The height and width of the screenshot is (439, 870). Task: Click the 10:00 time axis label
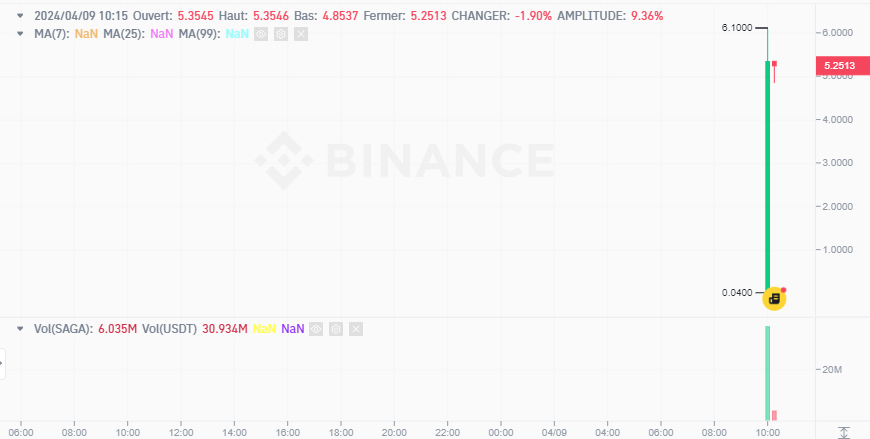(x=767, y=432)
